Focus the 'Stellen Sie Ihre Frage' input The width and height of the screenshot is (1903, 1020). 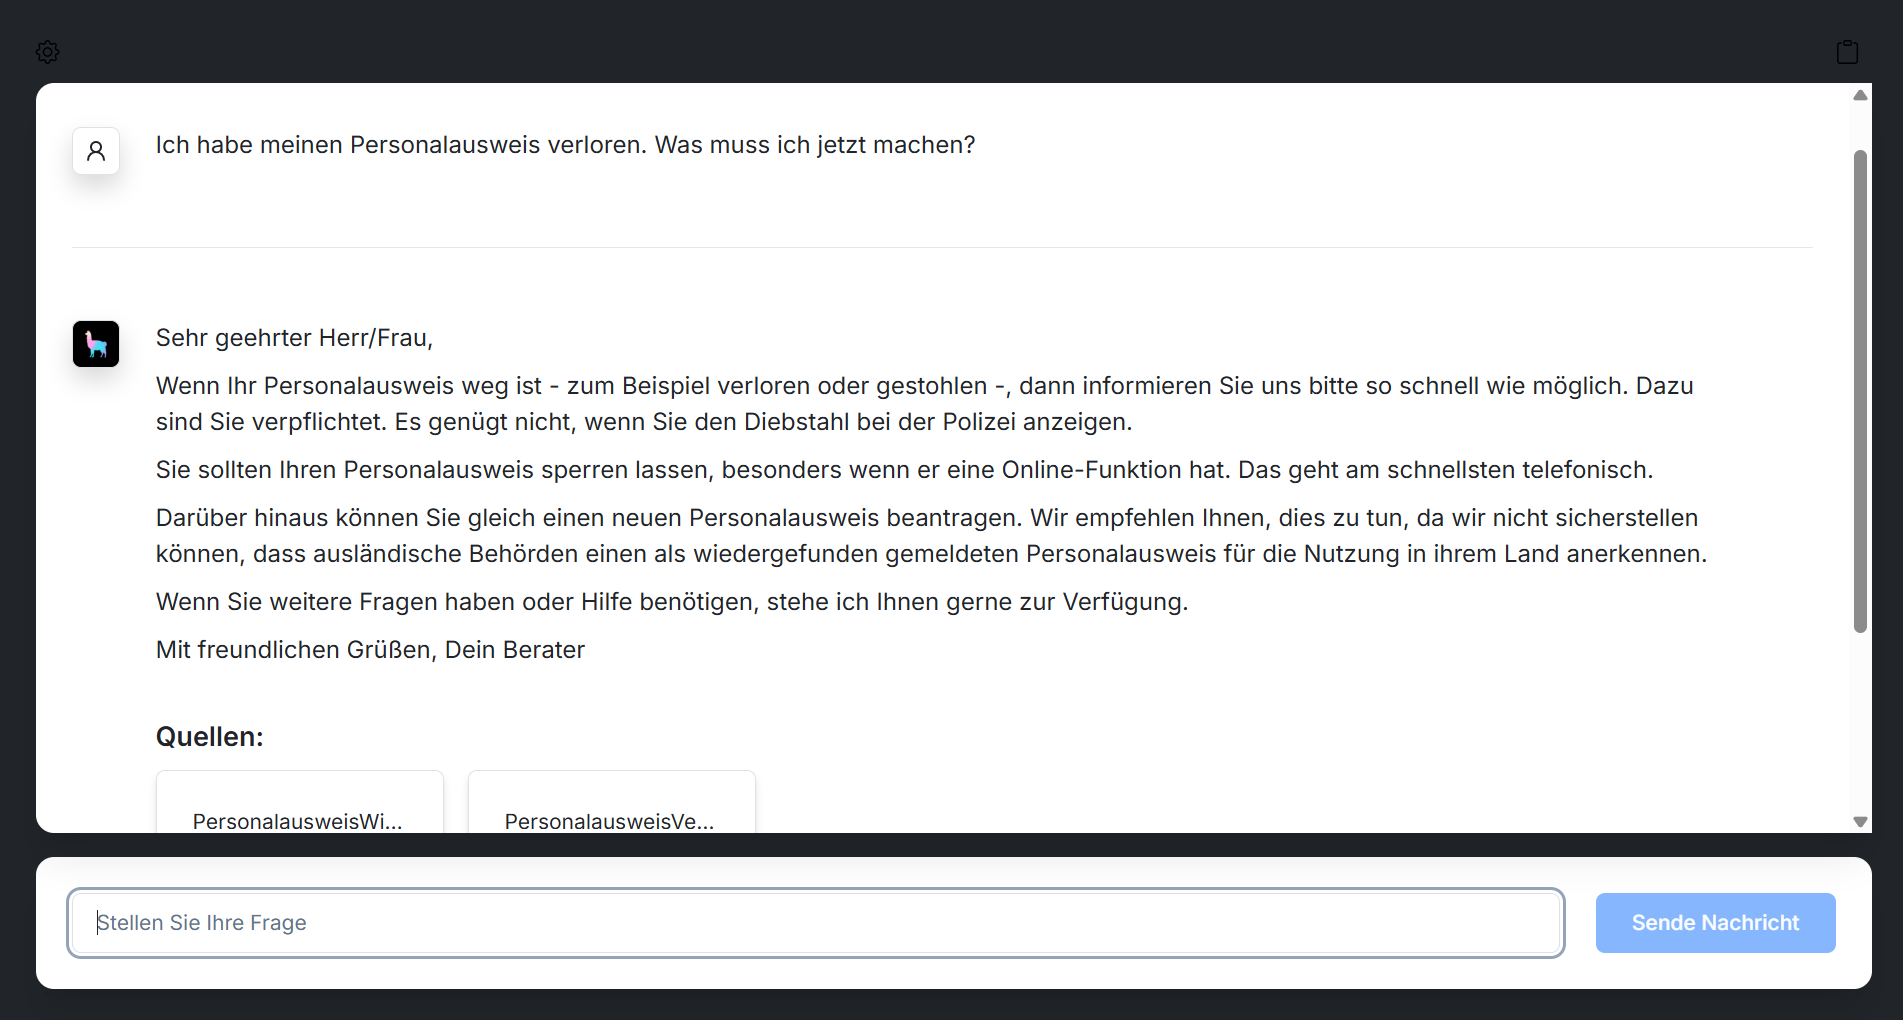click(815, 923)
